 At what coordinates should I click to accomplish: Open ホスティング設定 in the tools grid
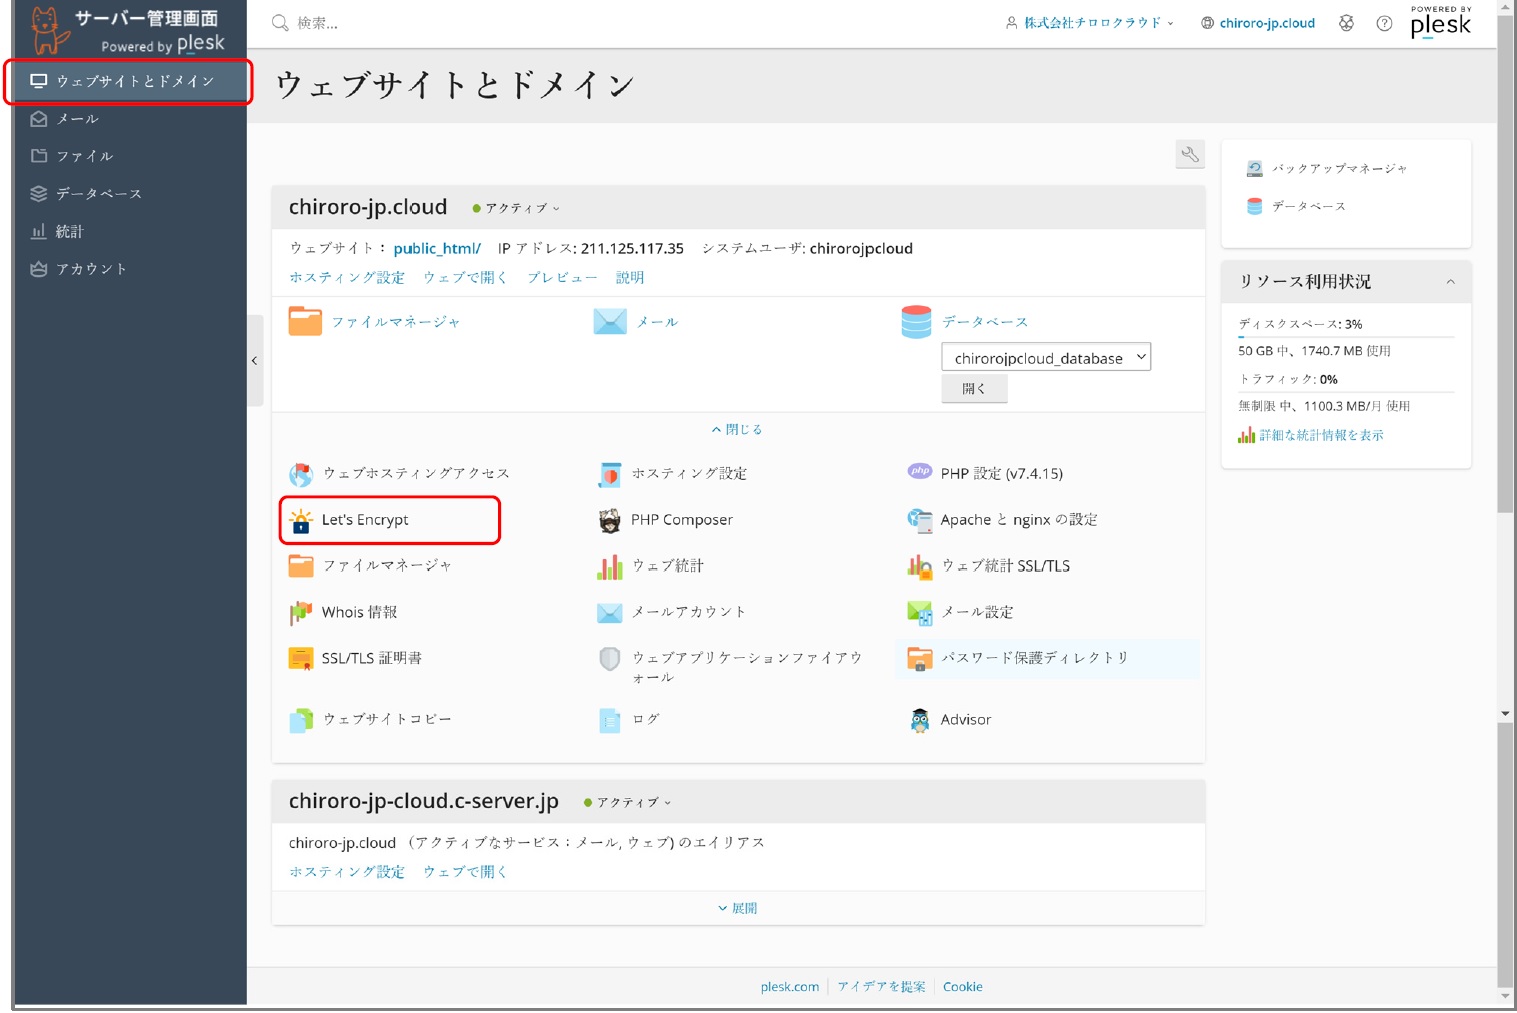(x=672, y=474)
